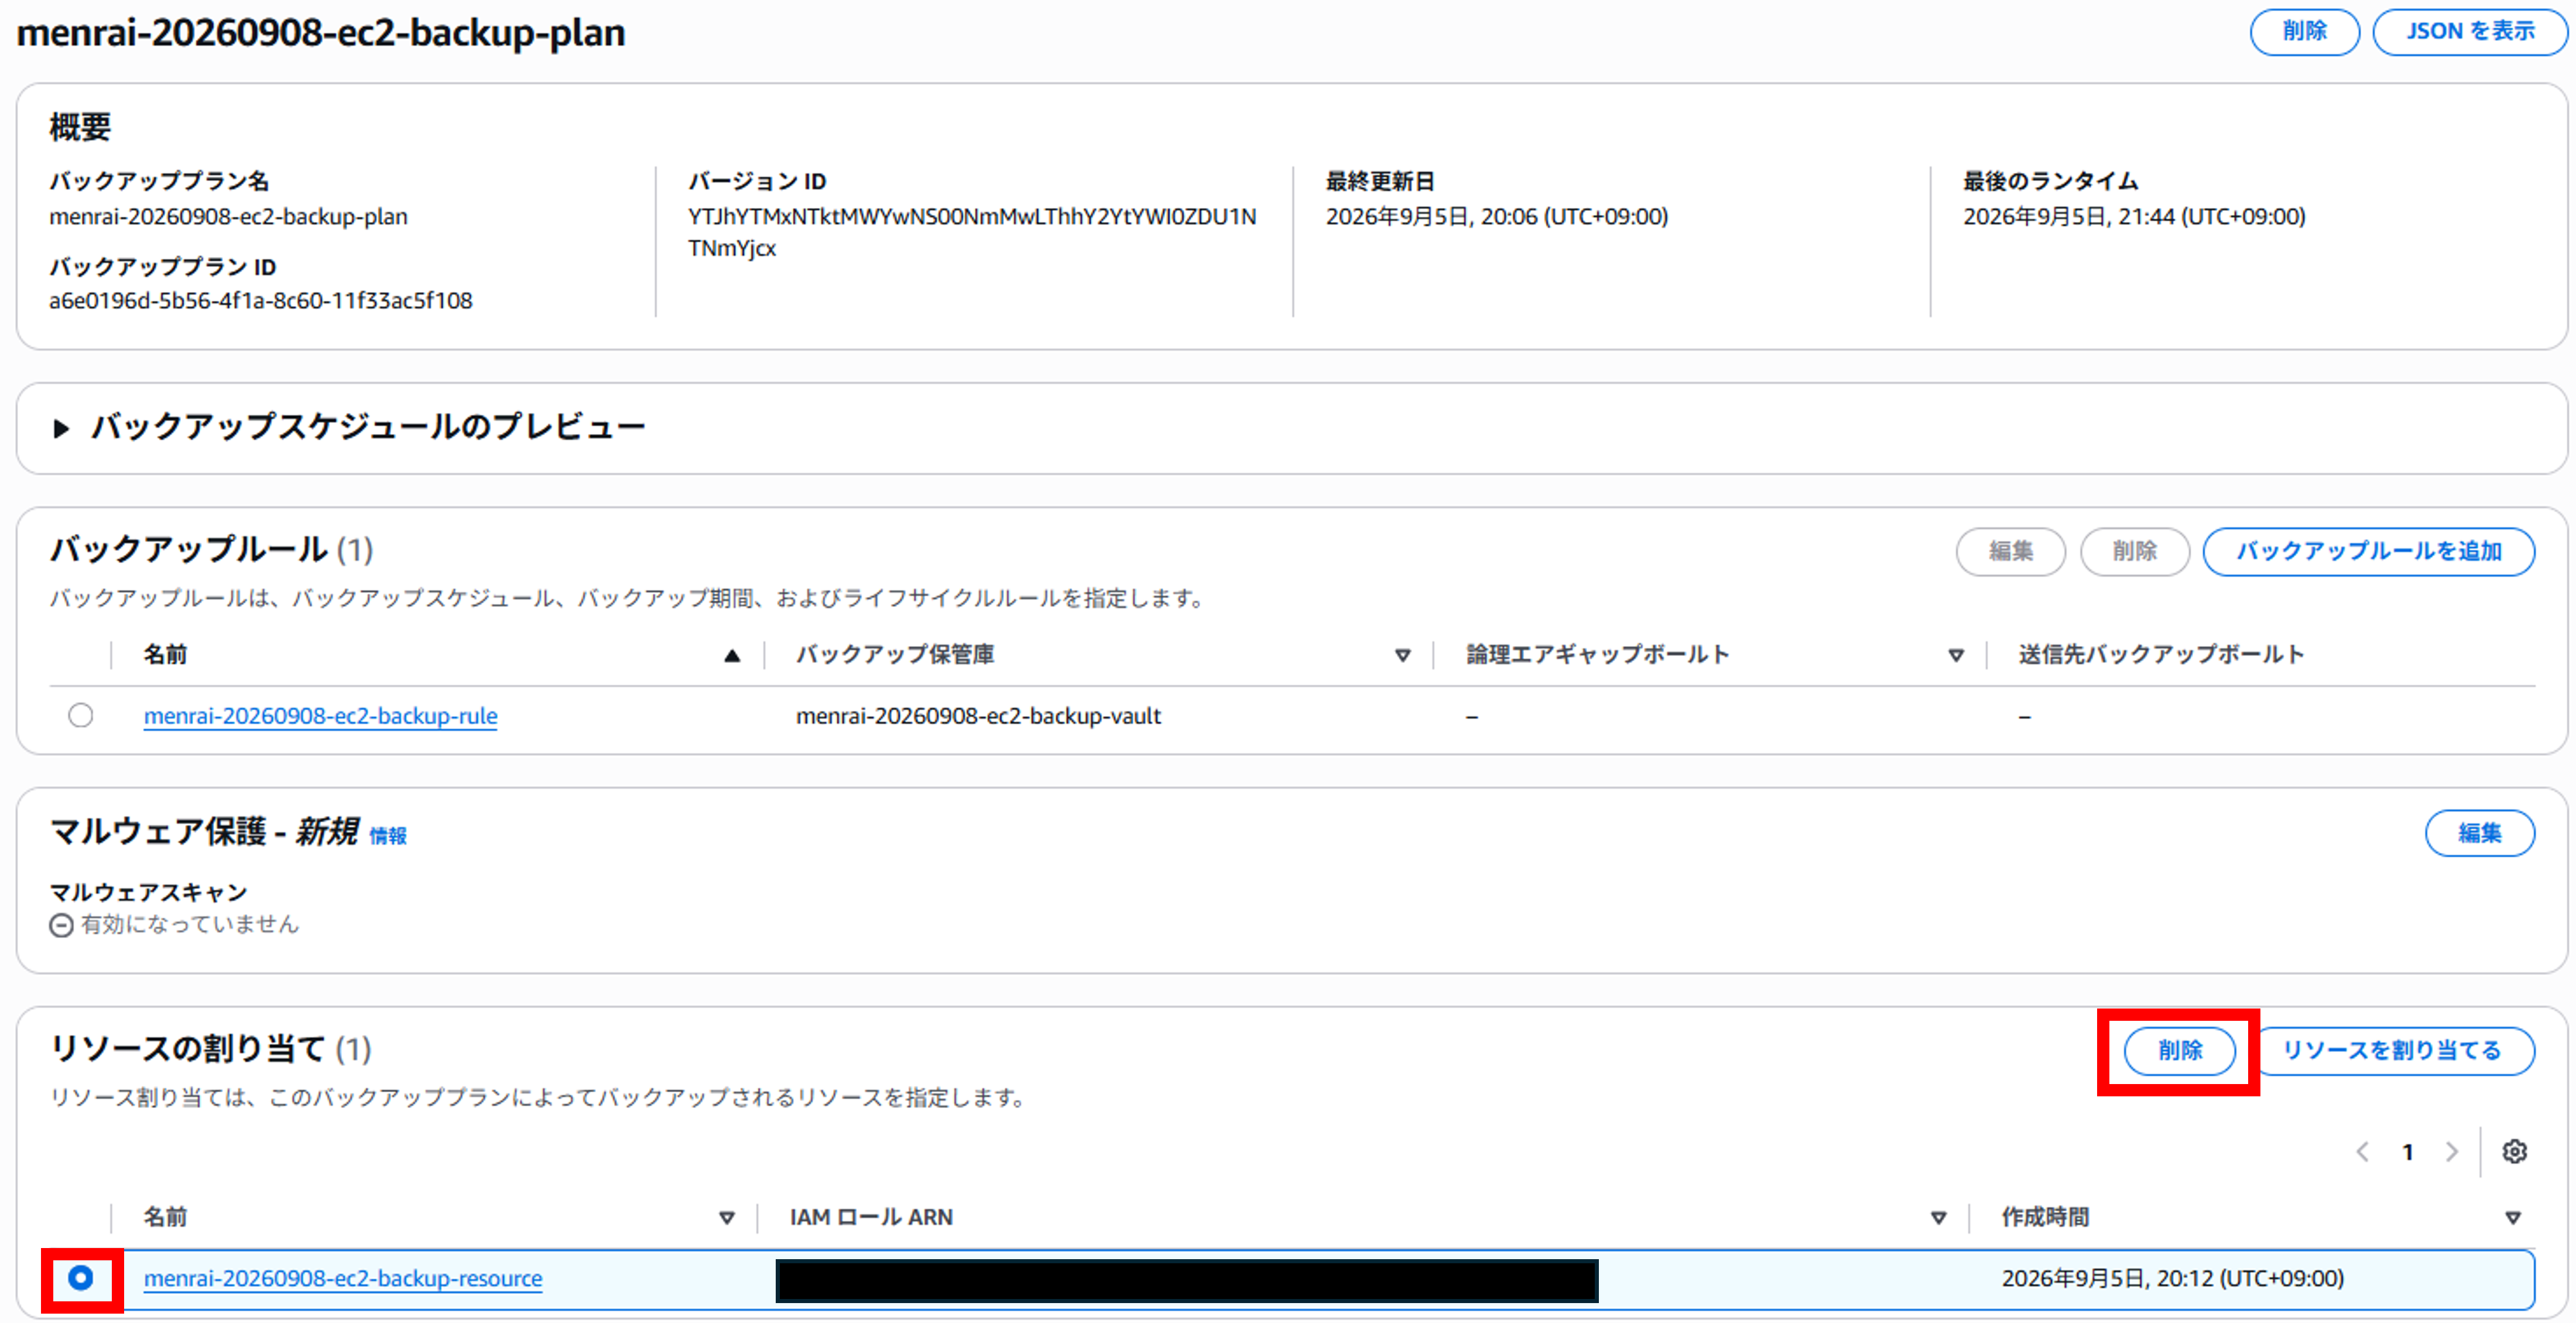This screenshot has width=2576, height=1323.
Task: Click 編集 in the backup rules section
Action: point(2010,551)
